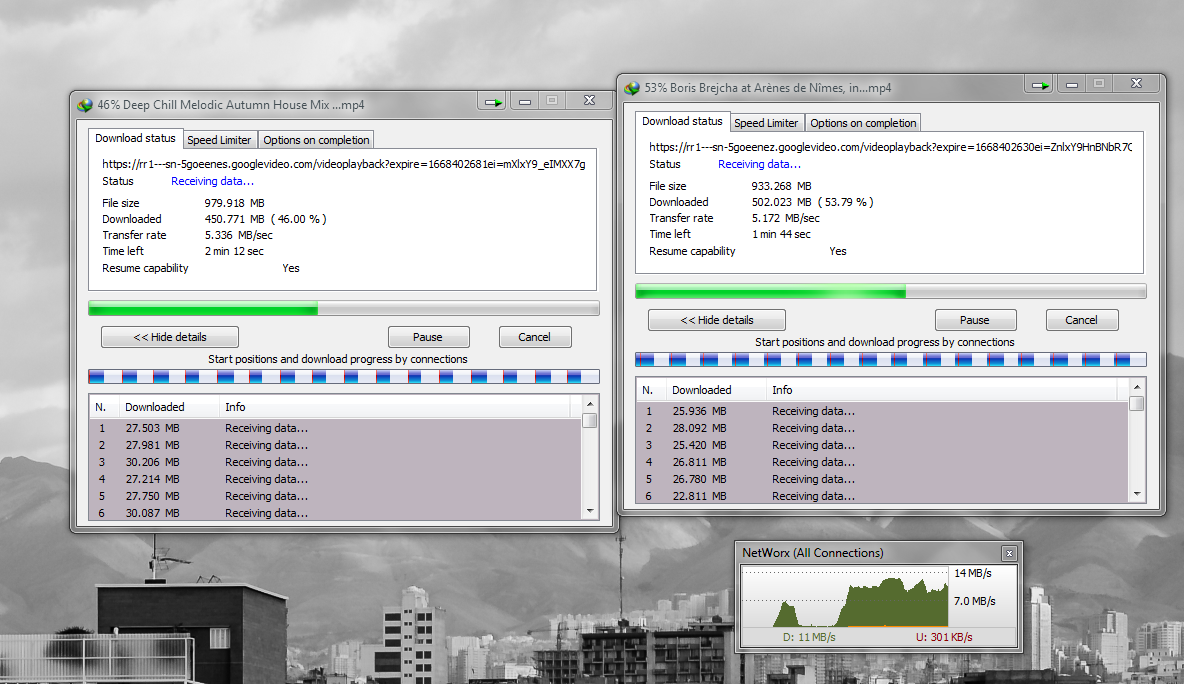This screenshot has height=684, width=1184.
Task: Click the Deep Chill googlevideo URL text
Action: (344, 164)
